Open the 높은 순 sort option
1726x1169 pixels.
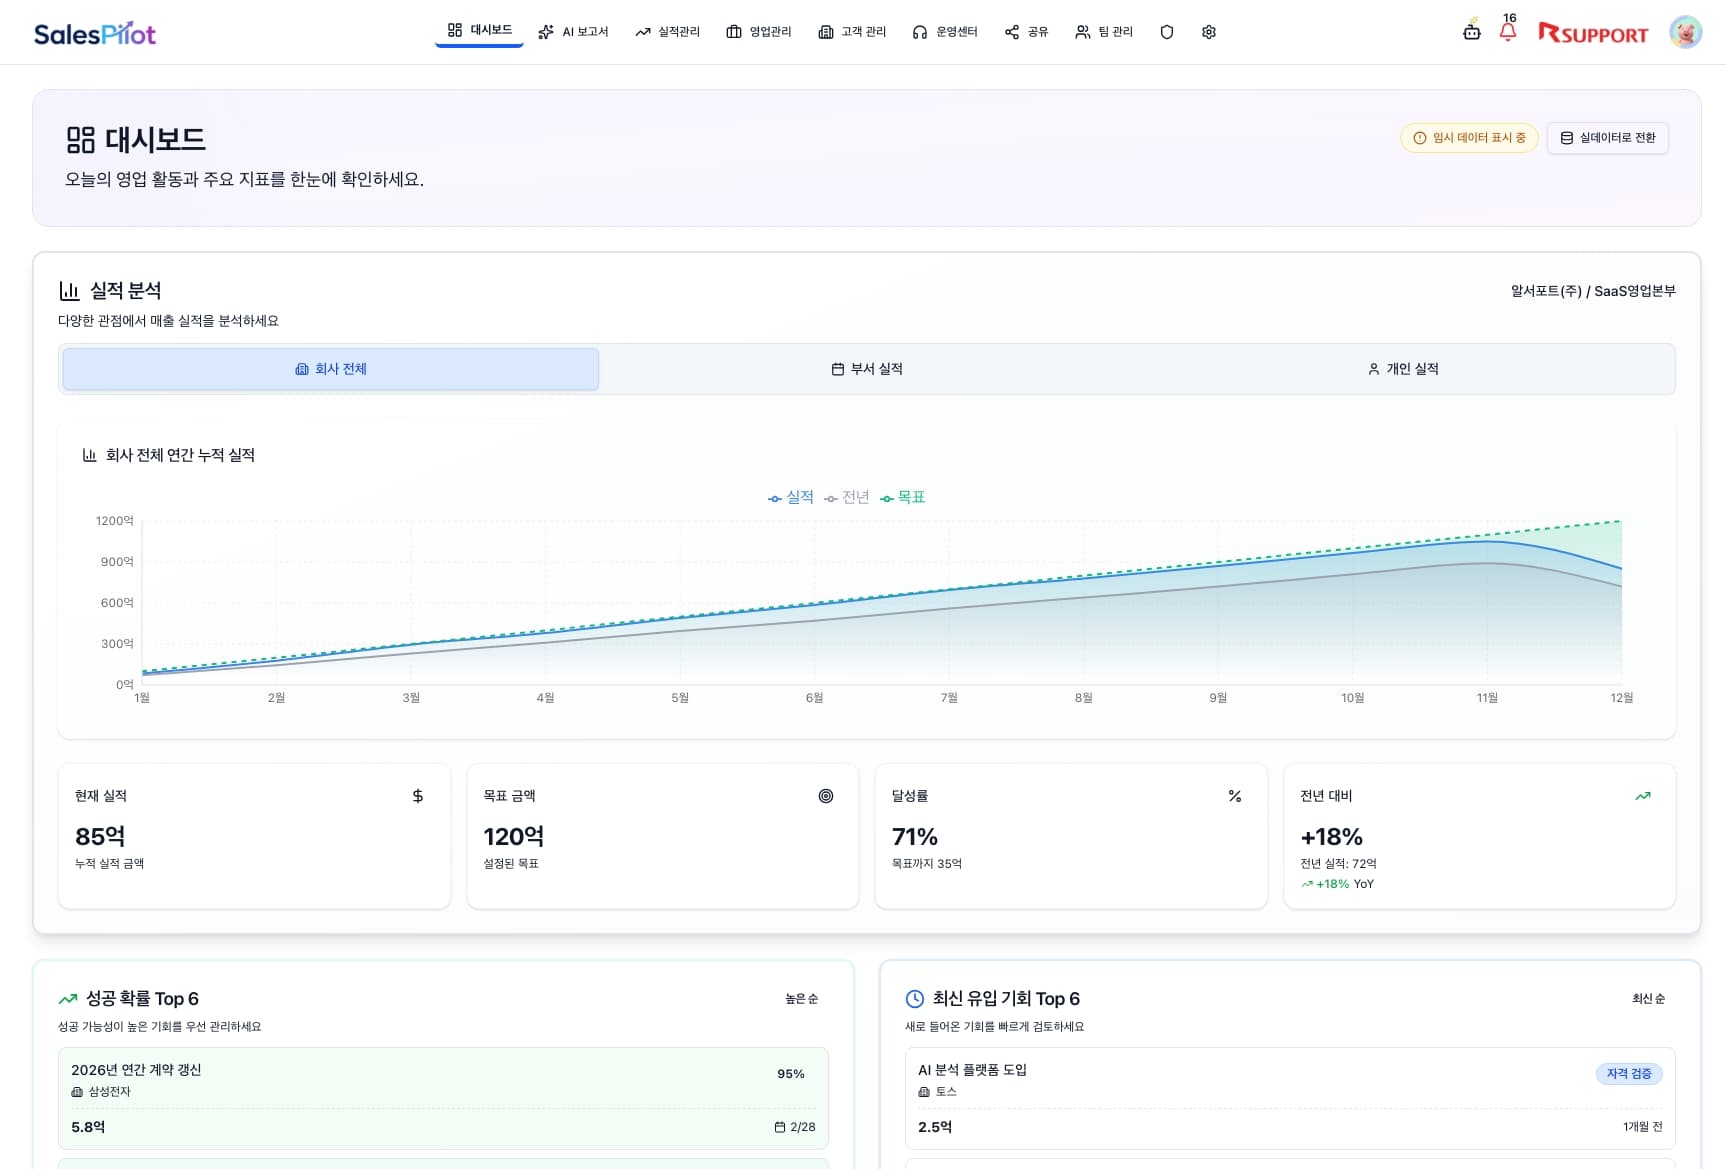click(801, 999)
